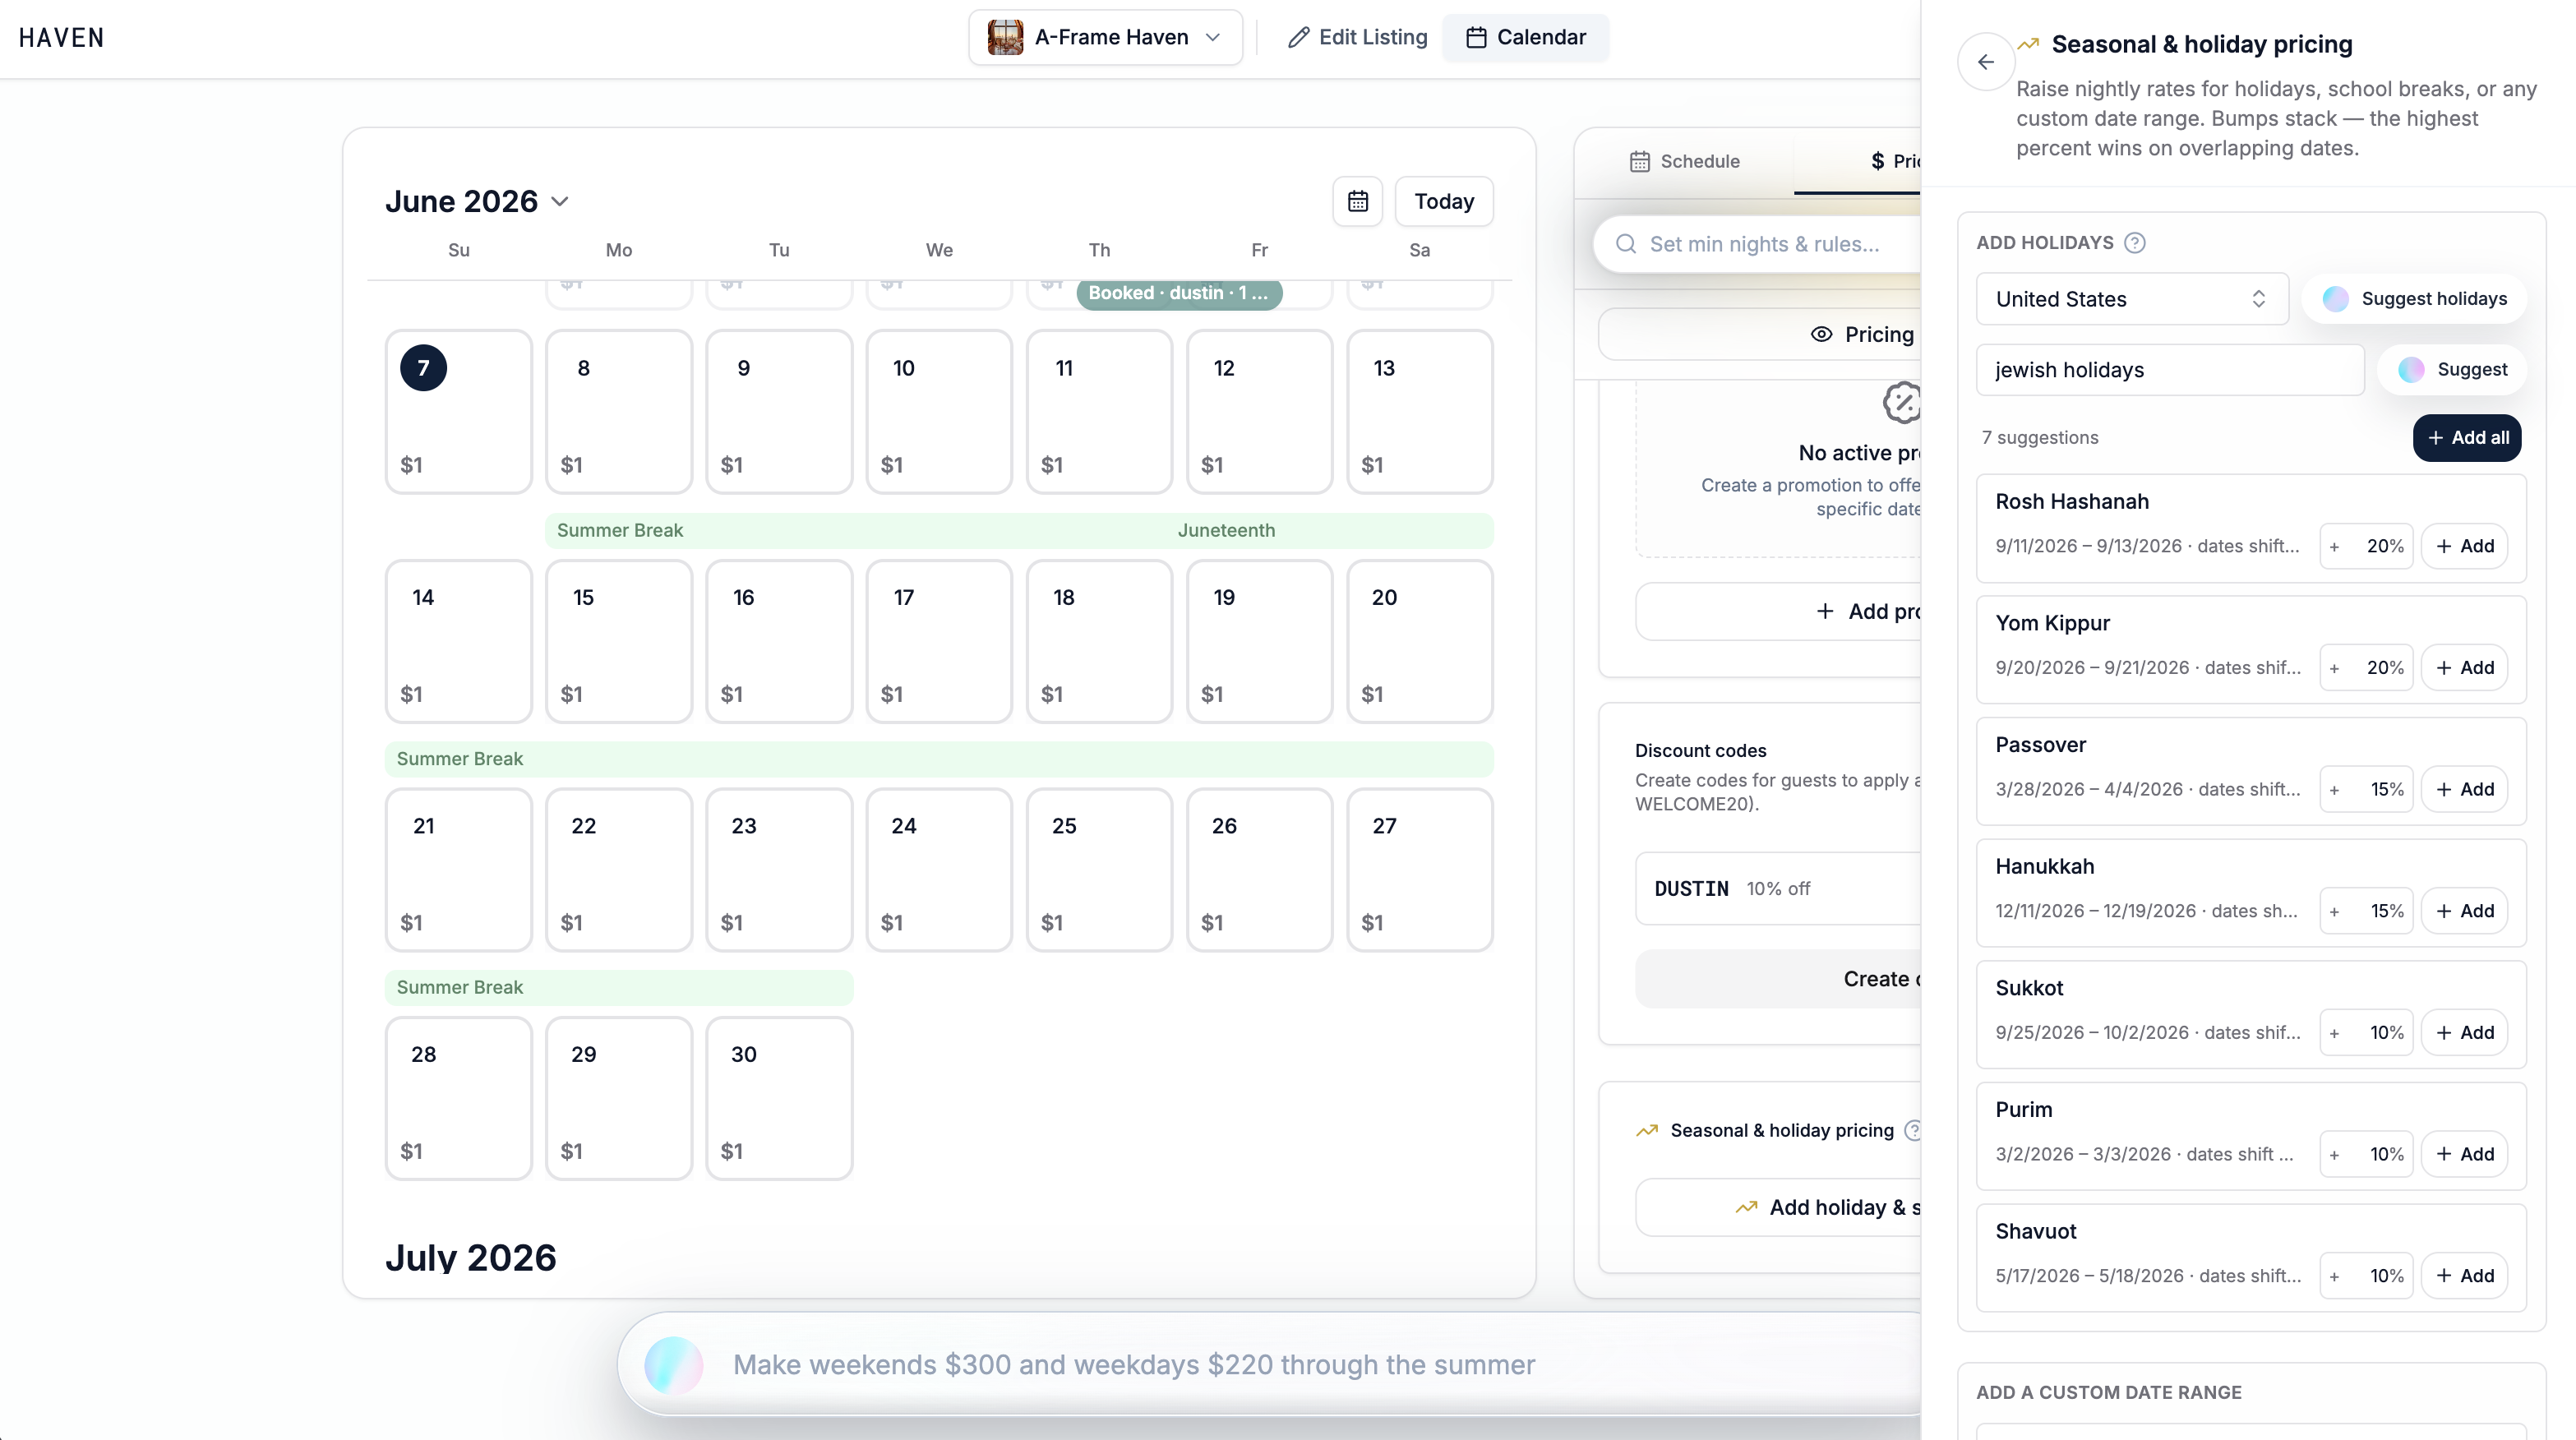
Task: Click the promotion badge icon
Action: (x=1901, y=403)
